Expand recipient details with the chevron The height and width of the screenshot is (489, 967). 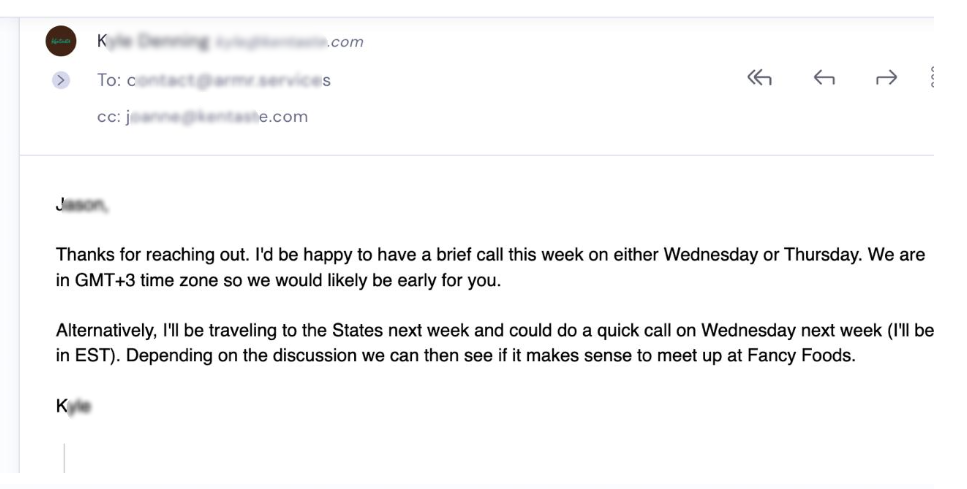pyautogui.click(x=60, y=80)
